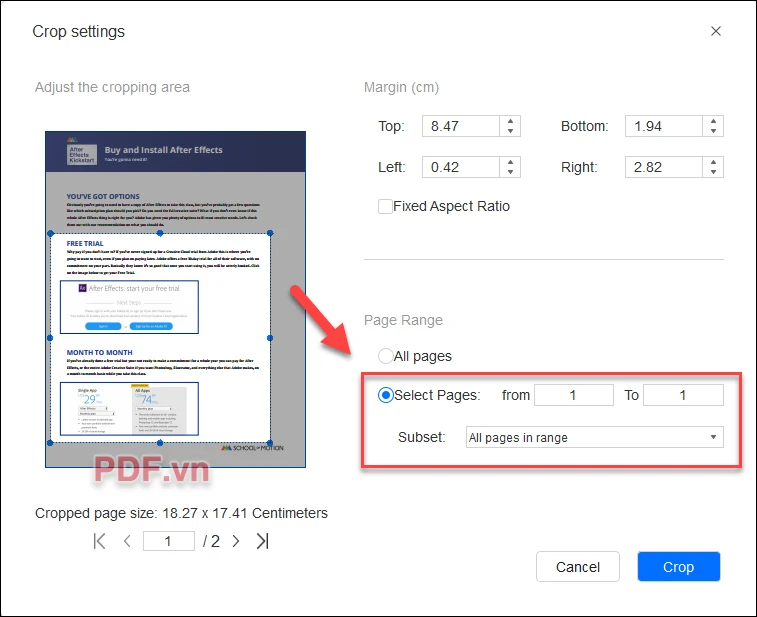This screenshot has width=757, height=617.
Task: Focus the Bottom margin input field
Action: 663,126
